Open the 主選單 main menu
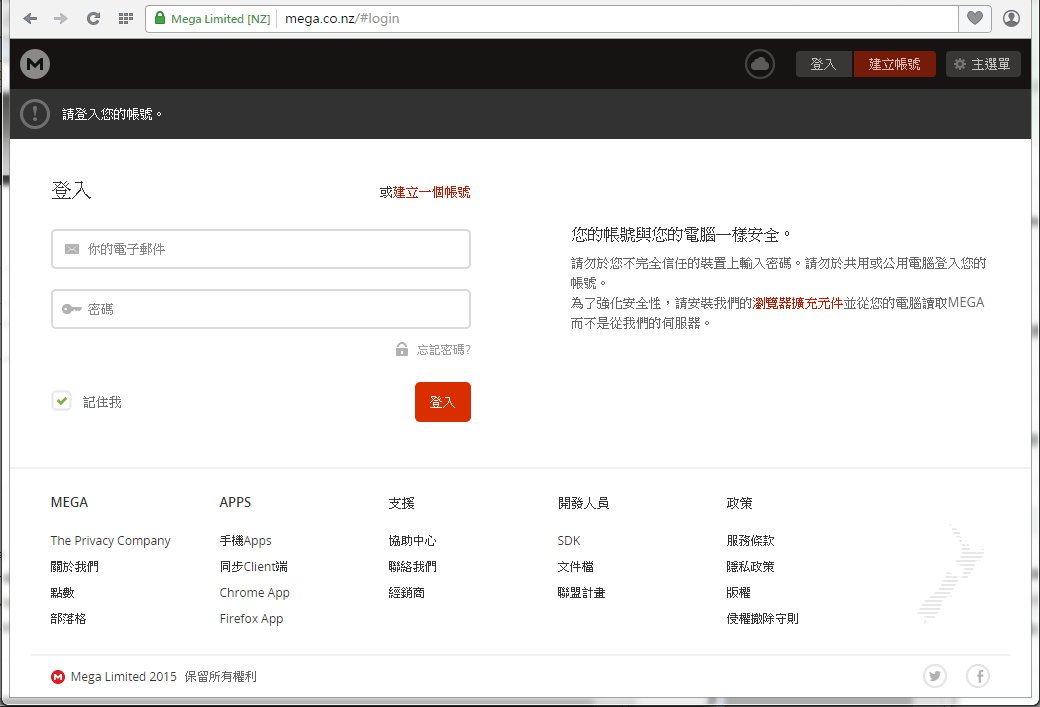The height and width of the screenshot is (707, 1040). (x=983, y=64)
